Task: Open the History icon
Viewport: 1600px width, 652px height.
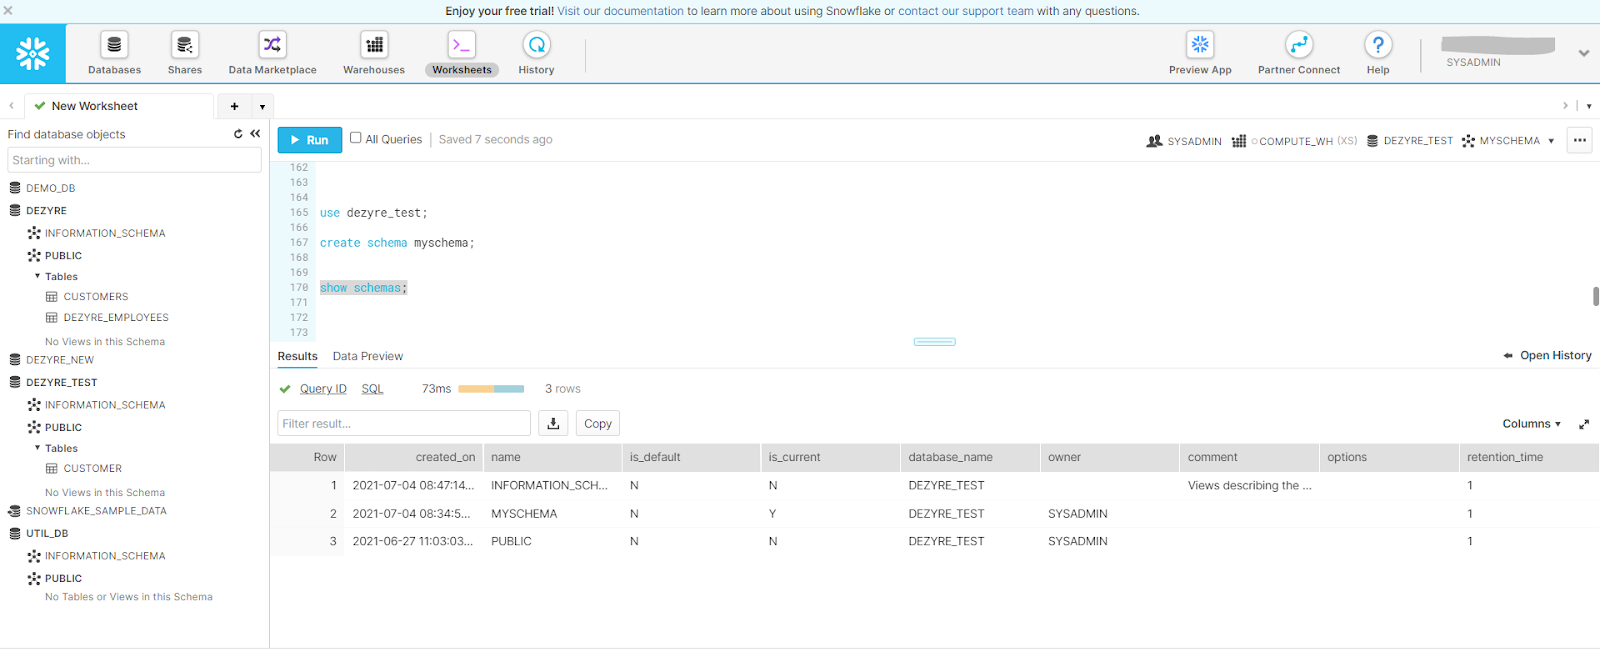Action: pyautogui.click(x=536, y=46)
